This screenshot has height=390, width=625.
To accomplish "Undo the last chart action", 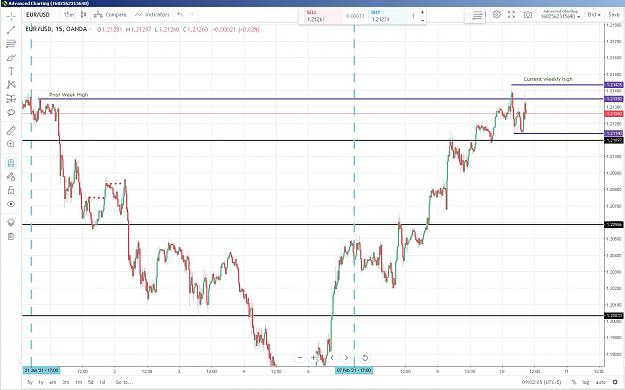I will [x=180, y=15].
